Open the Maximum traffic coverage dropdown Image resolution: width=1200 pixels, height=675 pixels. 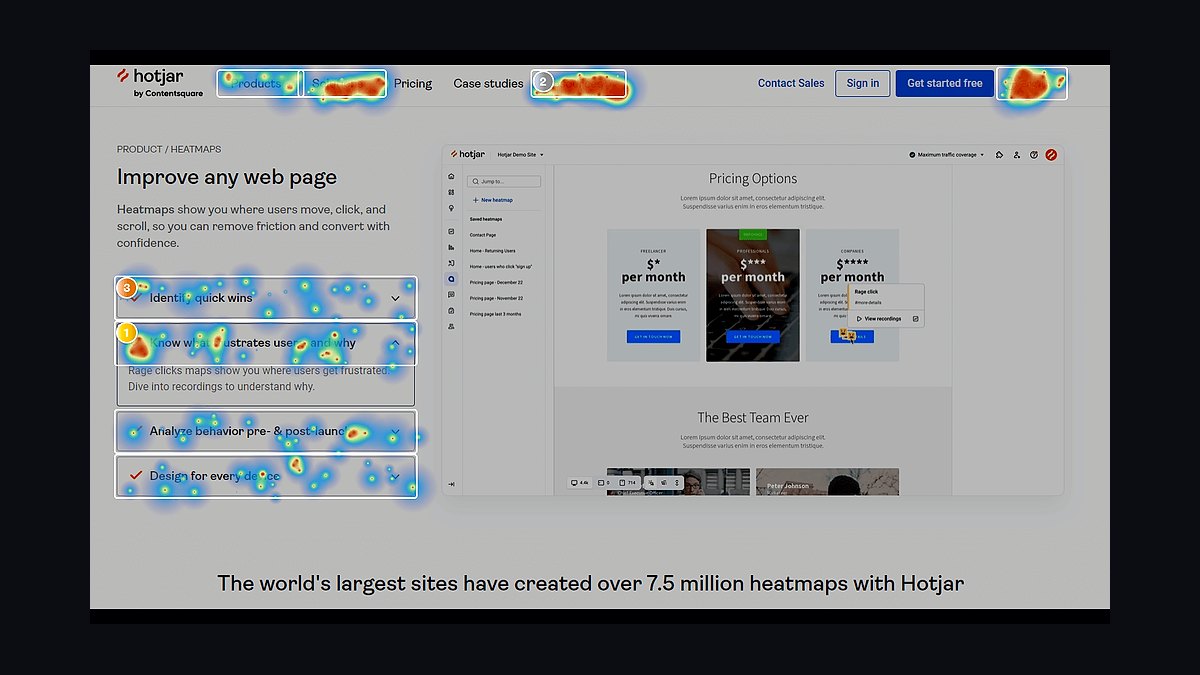coord(948,155)
